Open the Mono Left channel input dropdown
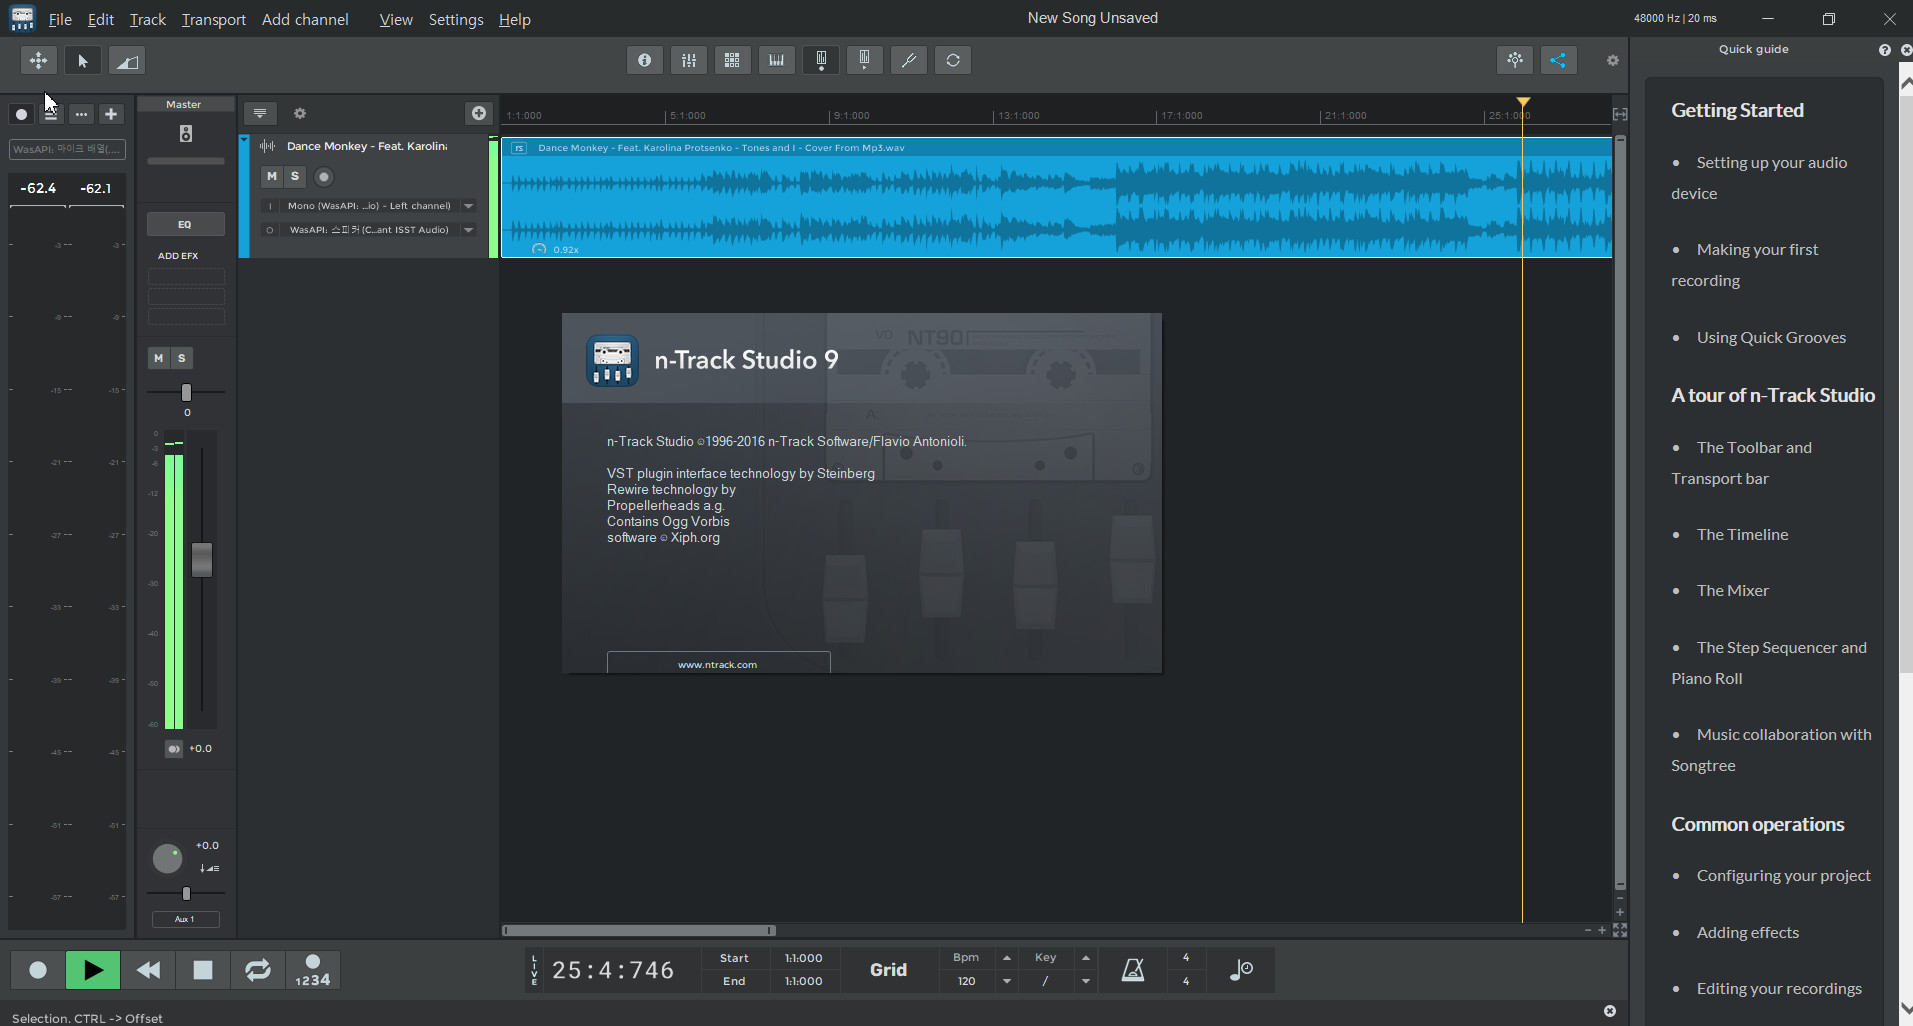1913x1026 pixels. pos(468,206)
